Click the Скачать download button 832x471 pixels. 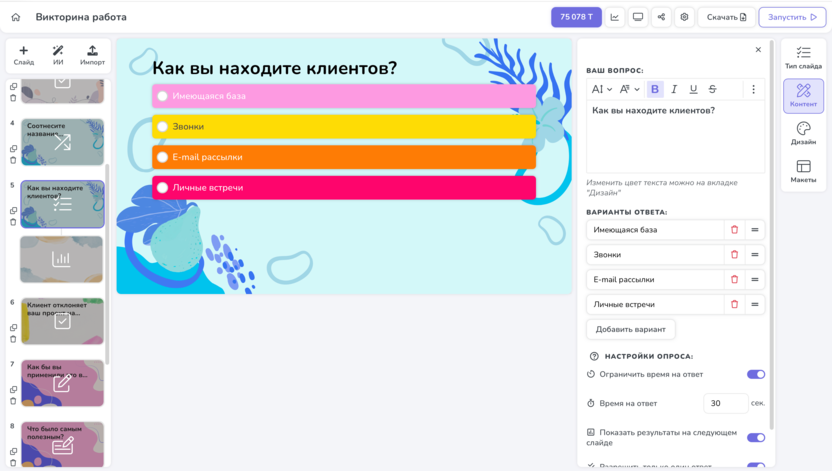click(x=726, y=17)
